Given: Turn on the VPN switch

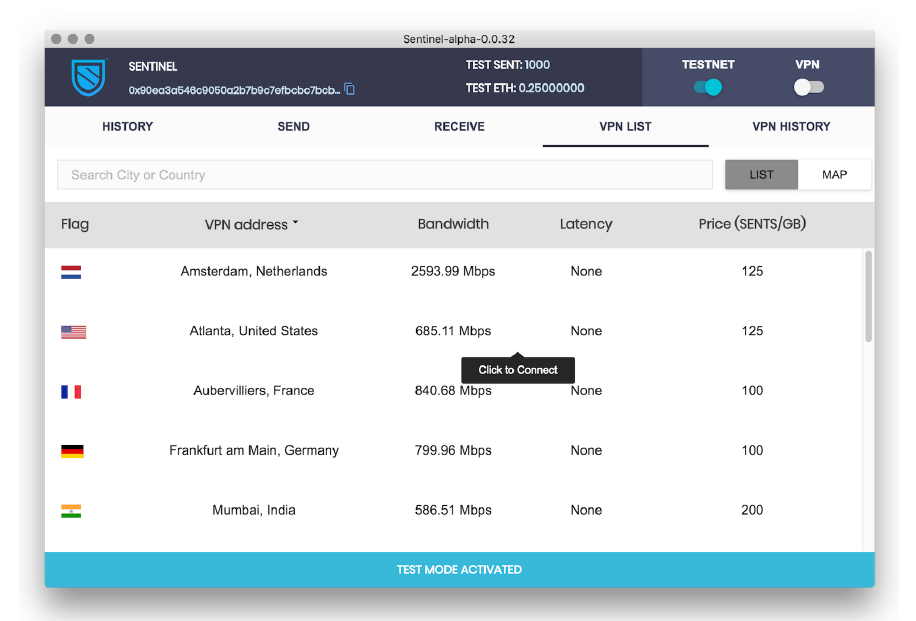Looking at the screenshot, I should pyautogui.click(x=809, y=87).
